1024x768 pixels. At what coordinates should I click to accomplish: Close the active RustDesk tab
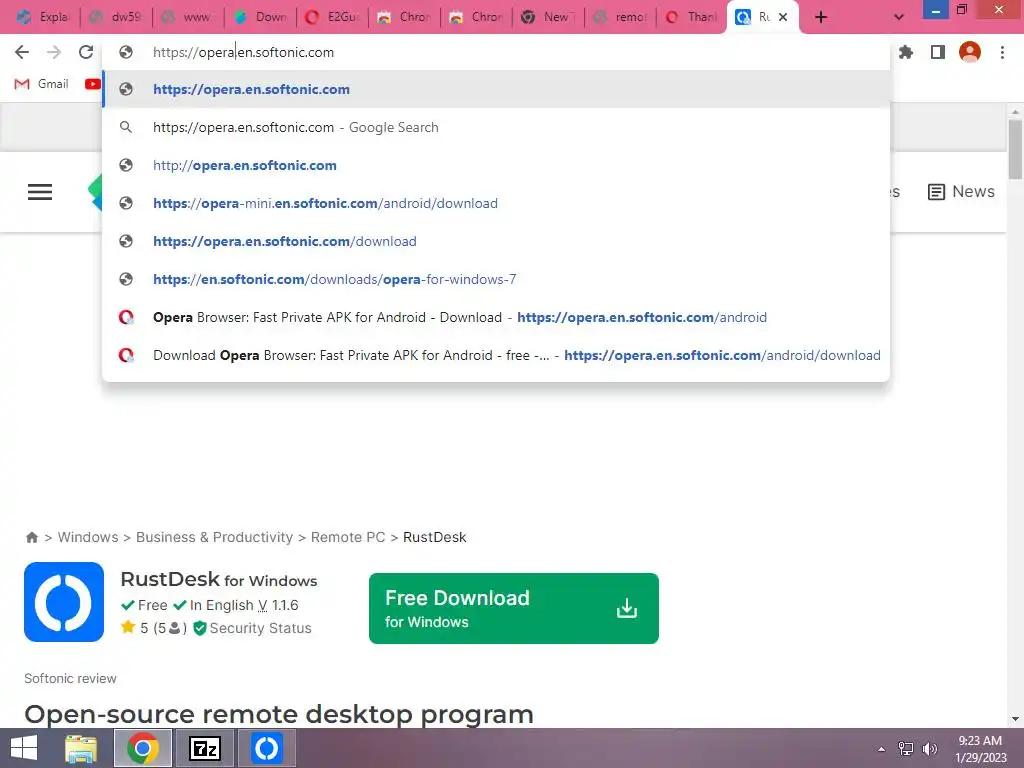tap(783, 17)
